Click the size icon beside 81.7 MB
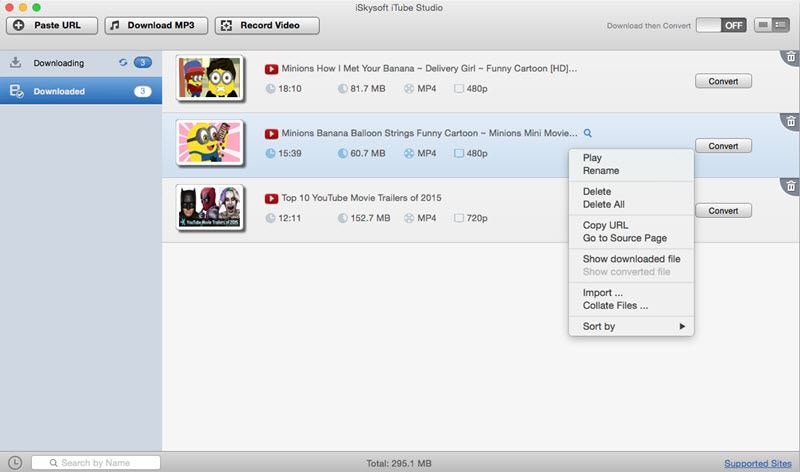The height and width of the screenshot is (472, 800). pyautogui.click(x=342, y=89)
